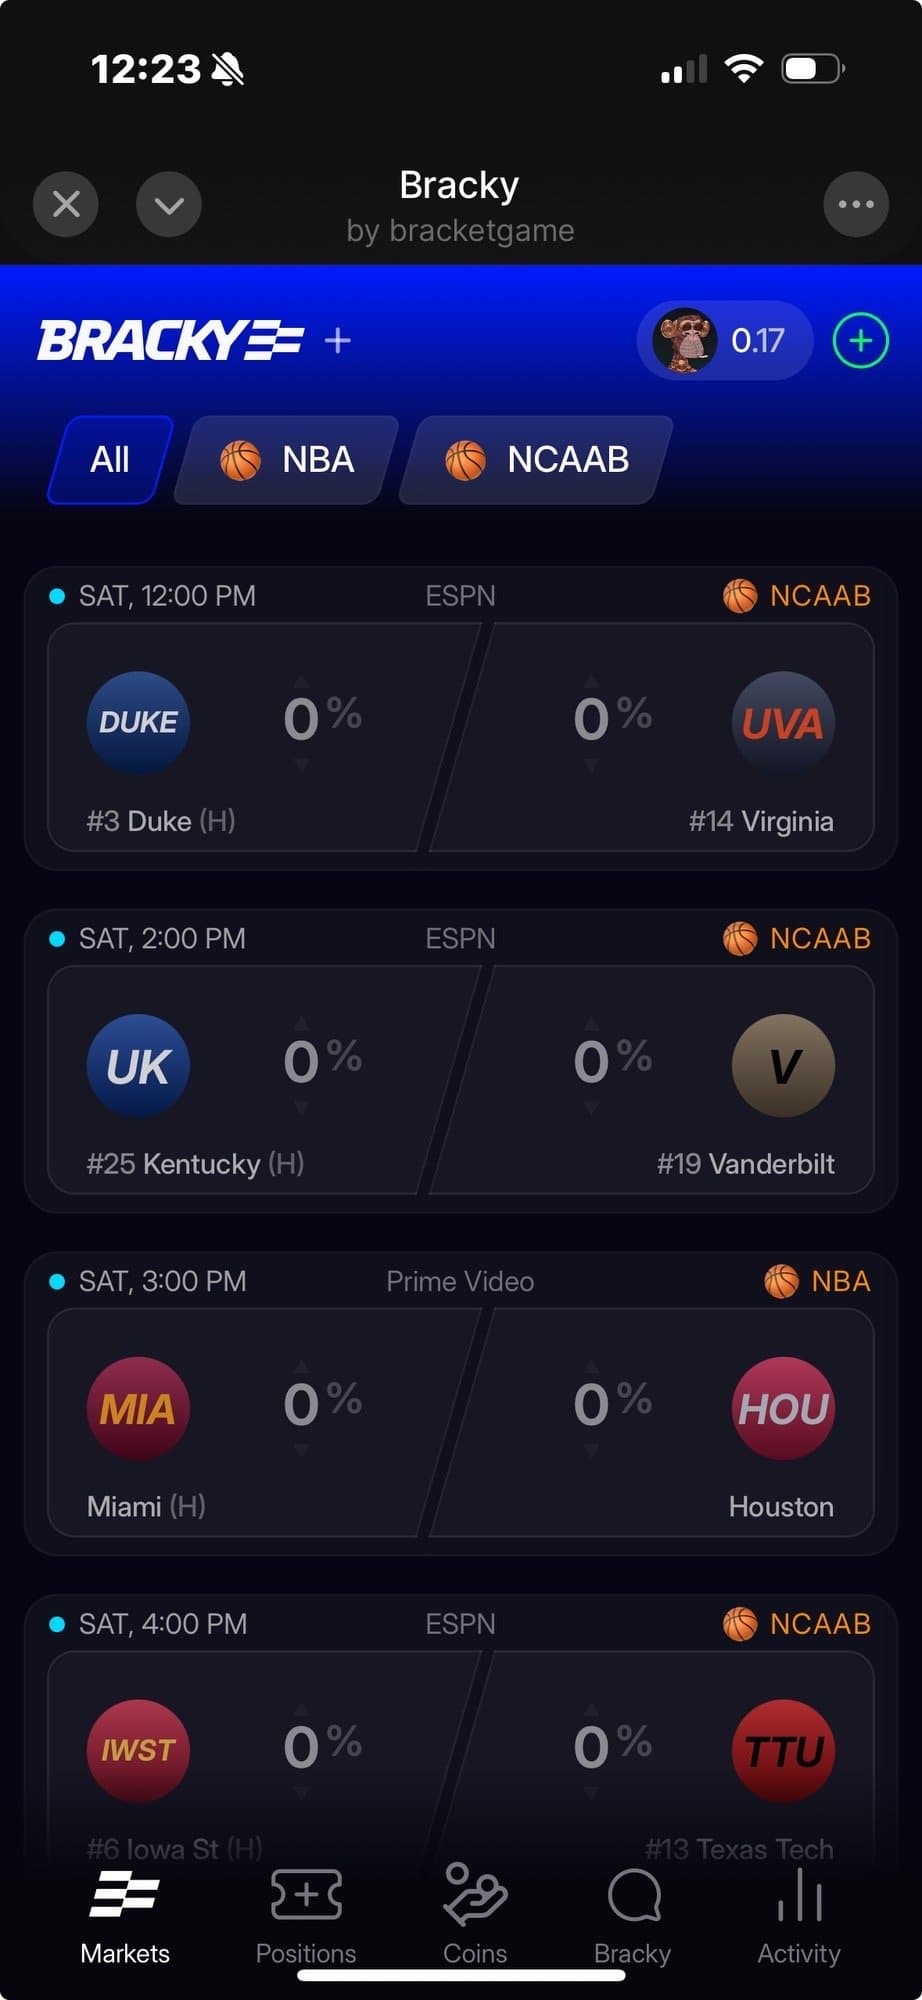Tap the green circled plus icon
922x2000 pixels.
[x=860, y=341]
